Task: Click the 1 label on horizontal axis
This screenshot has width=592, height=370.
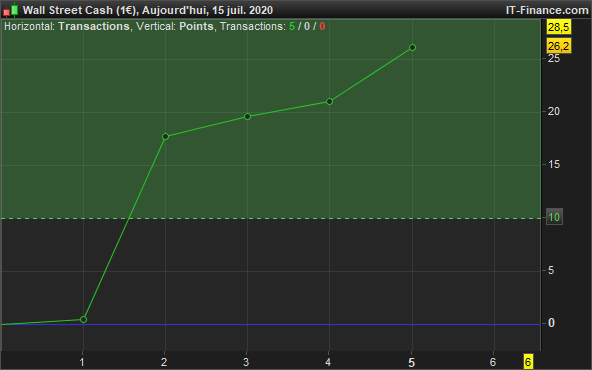Action: click(x=82, y=362)
